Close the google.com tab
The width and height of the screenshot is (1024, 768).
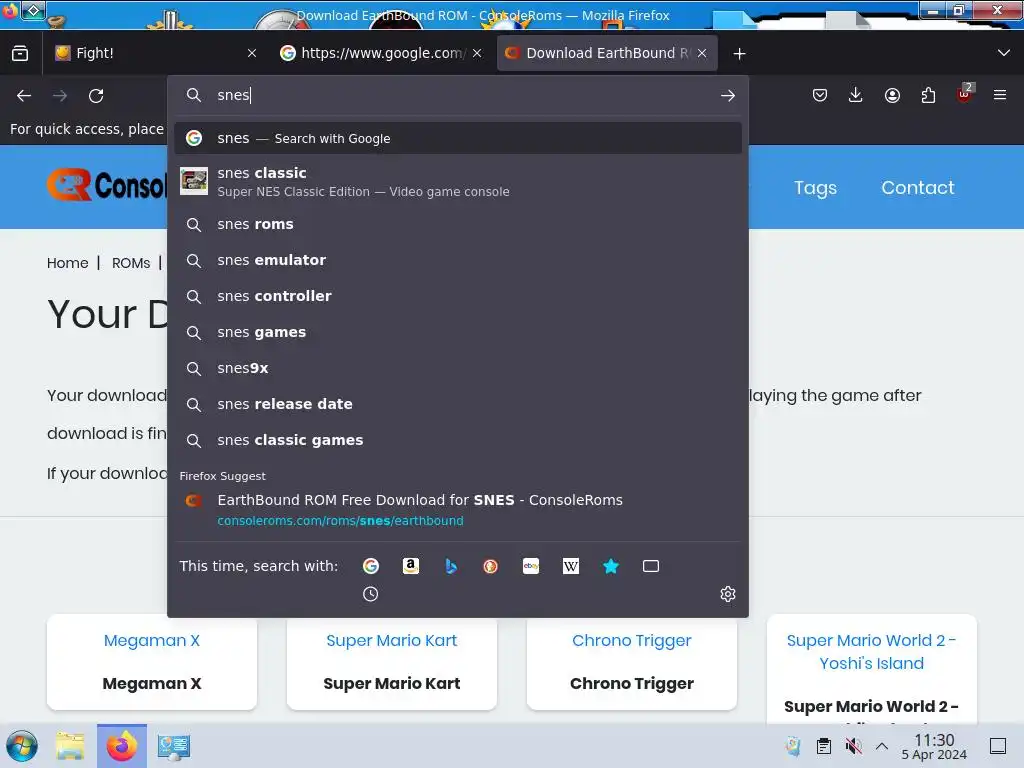coord(477,53)
